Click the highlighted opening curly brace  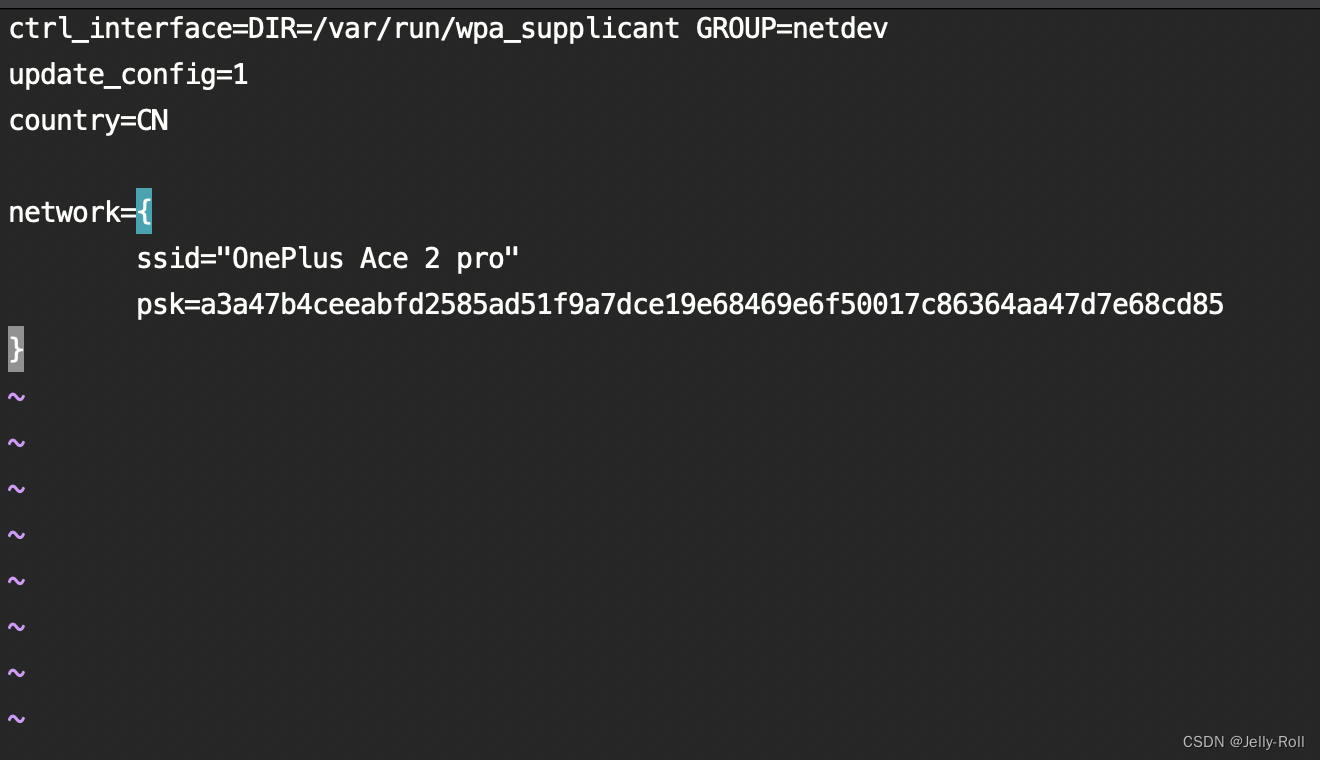(x=144, y=211)
